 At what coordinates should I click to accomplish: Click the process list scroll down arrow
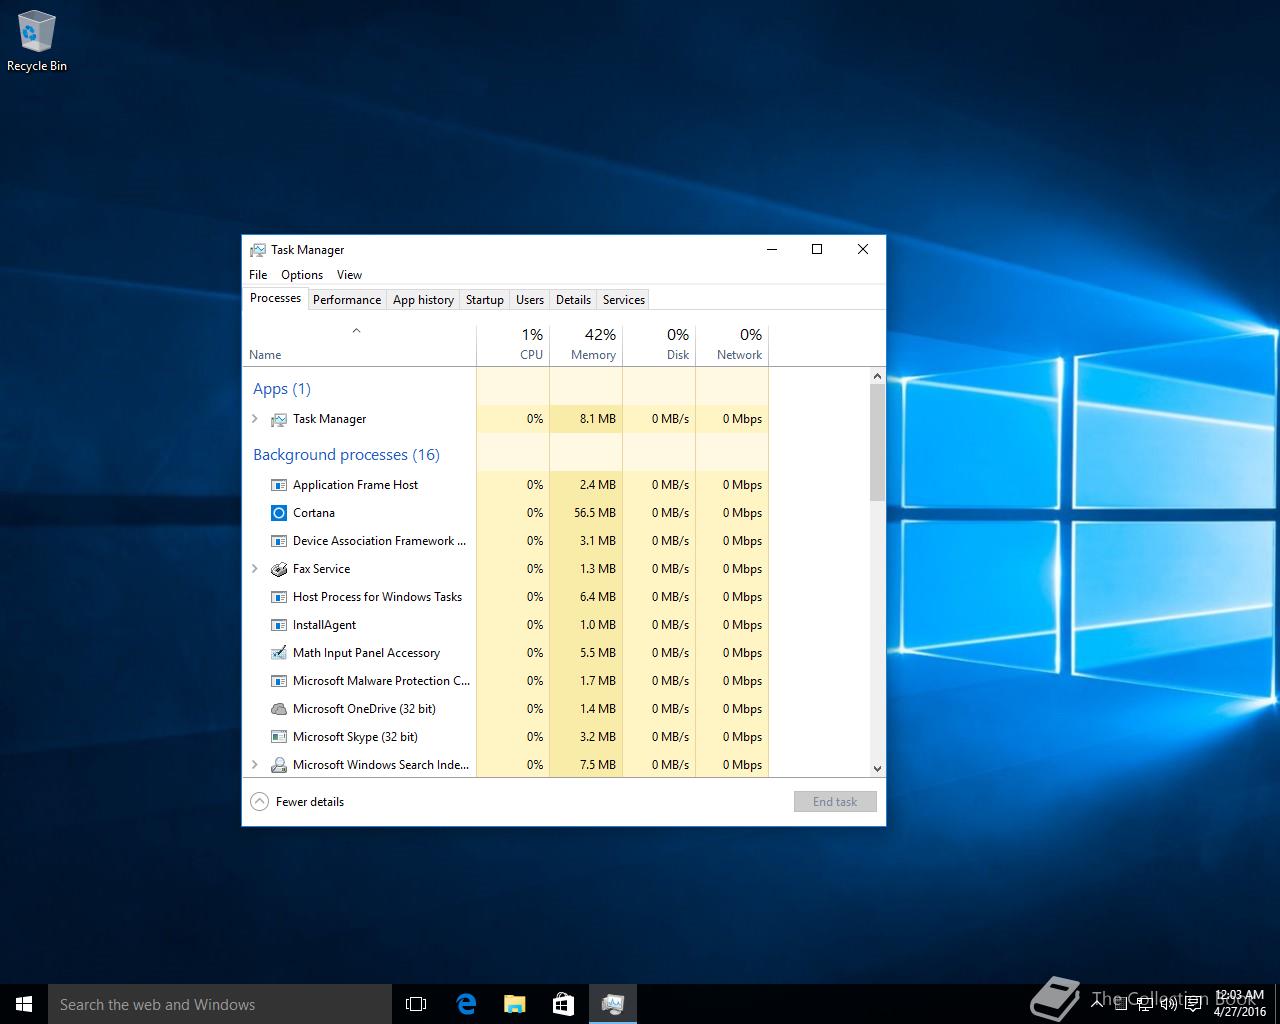point(877,769)
